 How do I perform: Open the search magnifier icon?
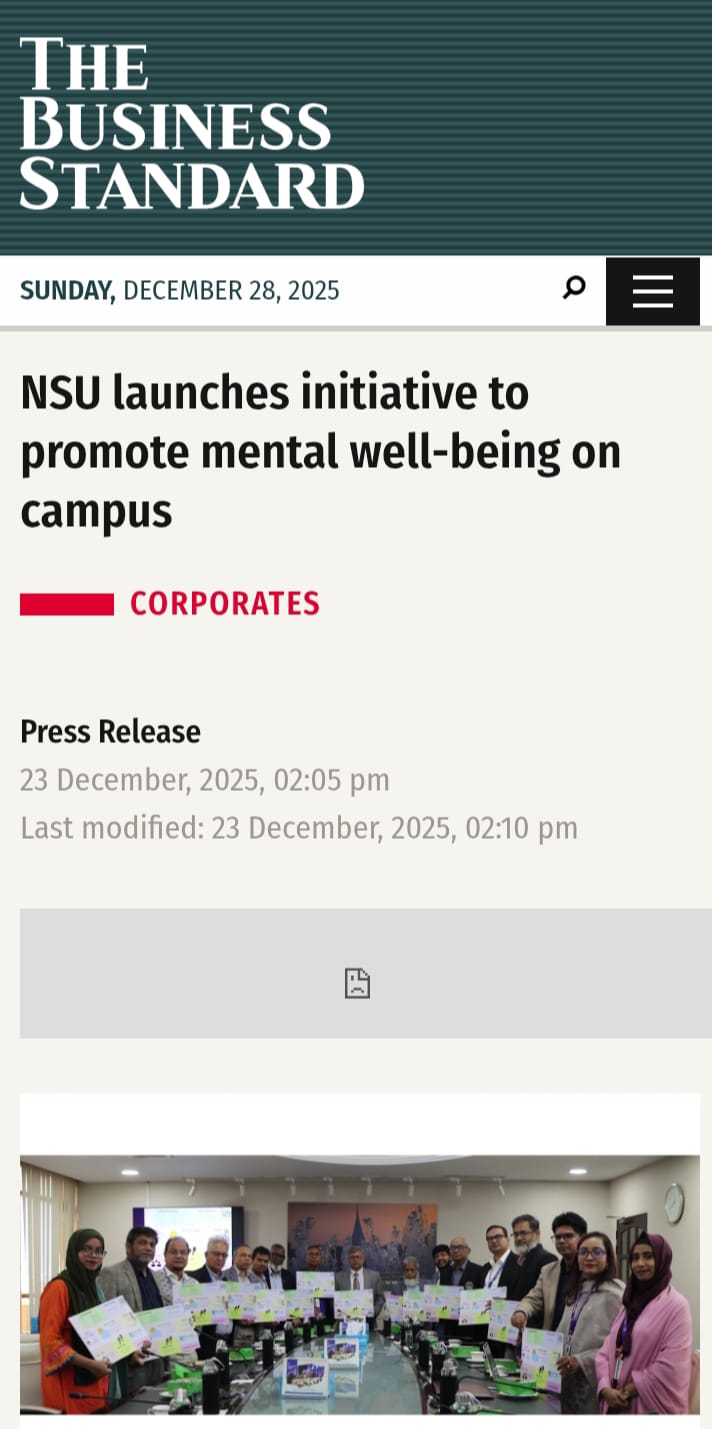coord(574,289)
